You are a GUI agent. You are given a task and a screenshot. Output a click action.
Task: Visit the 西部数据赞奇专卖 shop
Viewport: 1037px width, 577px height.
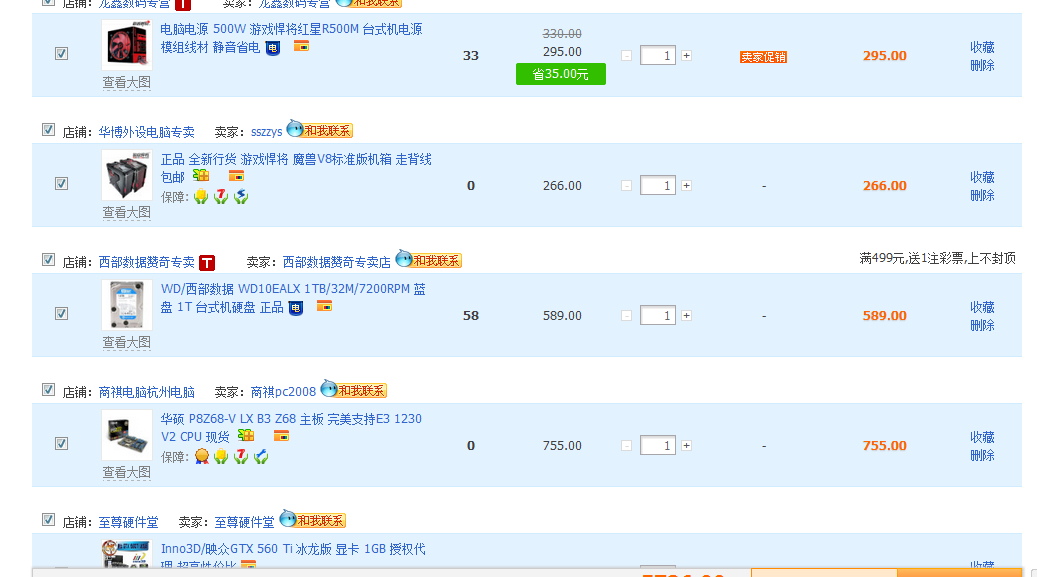click(x=147, y=263)
